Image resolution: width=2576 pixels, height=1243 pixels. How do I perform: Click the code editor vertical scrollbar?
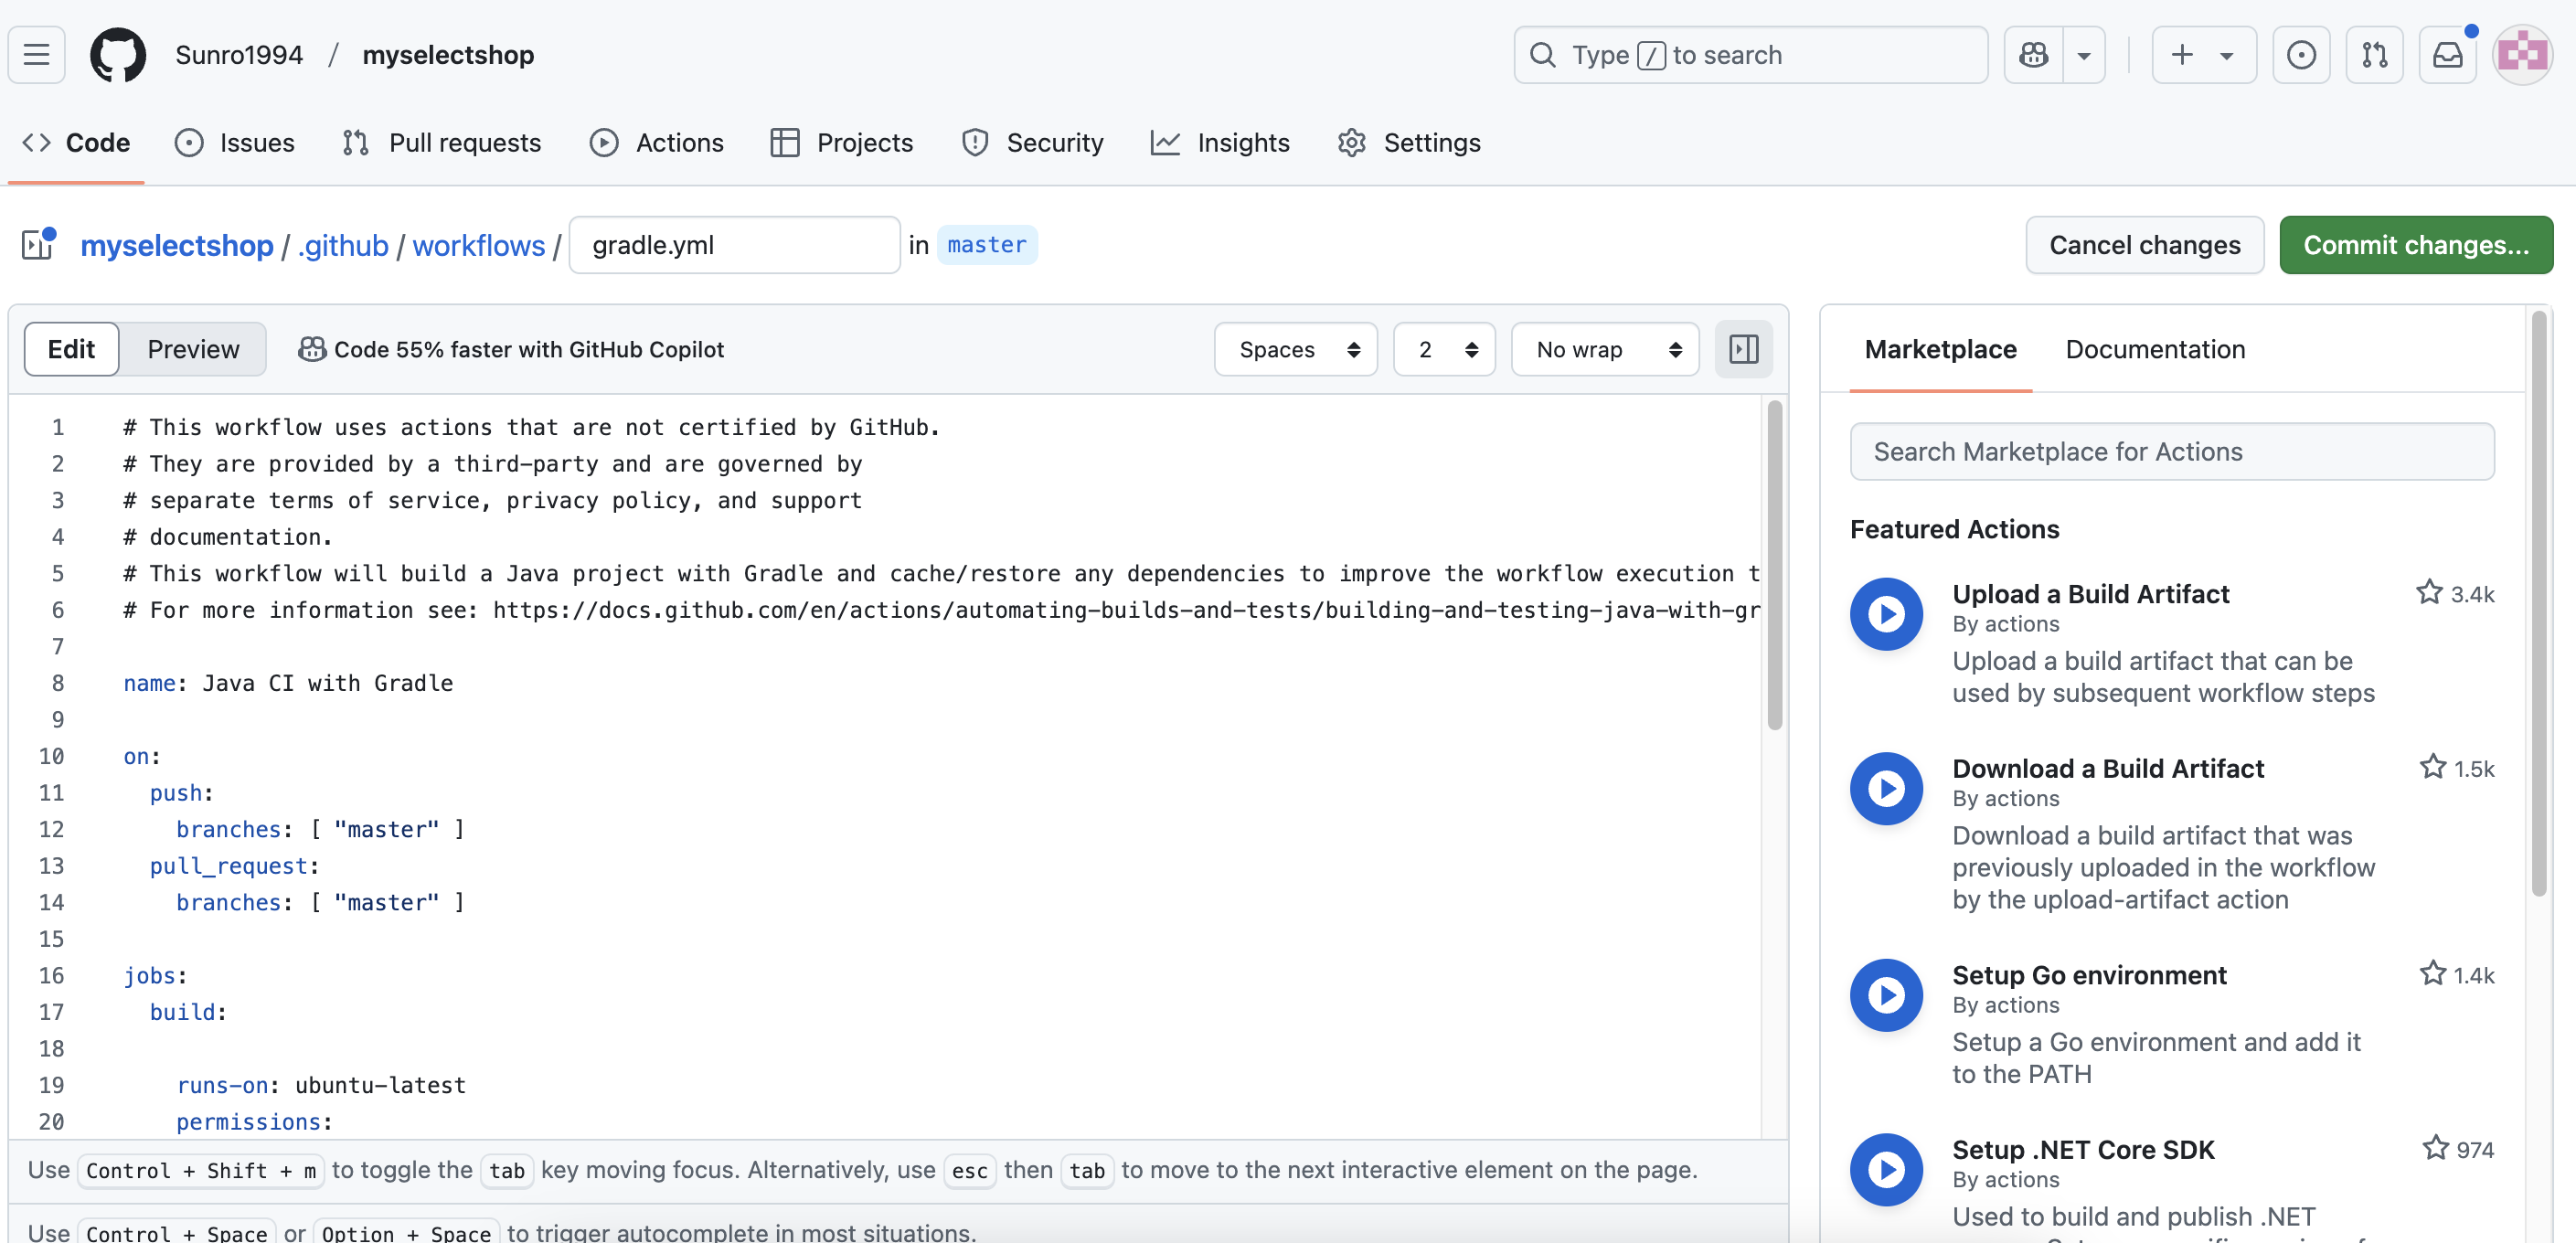click(1774, 565)
